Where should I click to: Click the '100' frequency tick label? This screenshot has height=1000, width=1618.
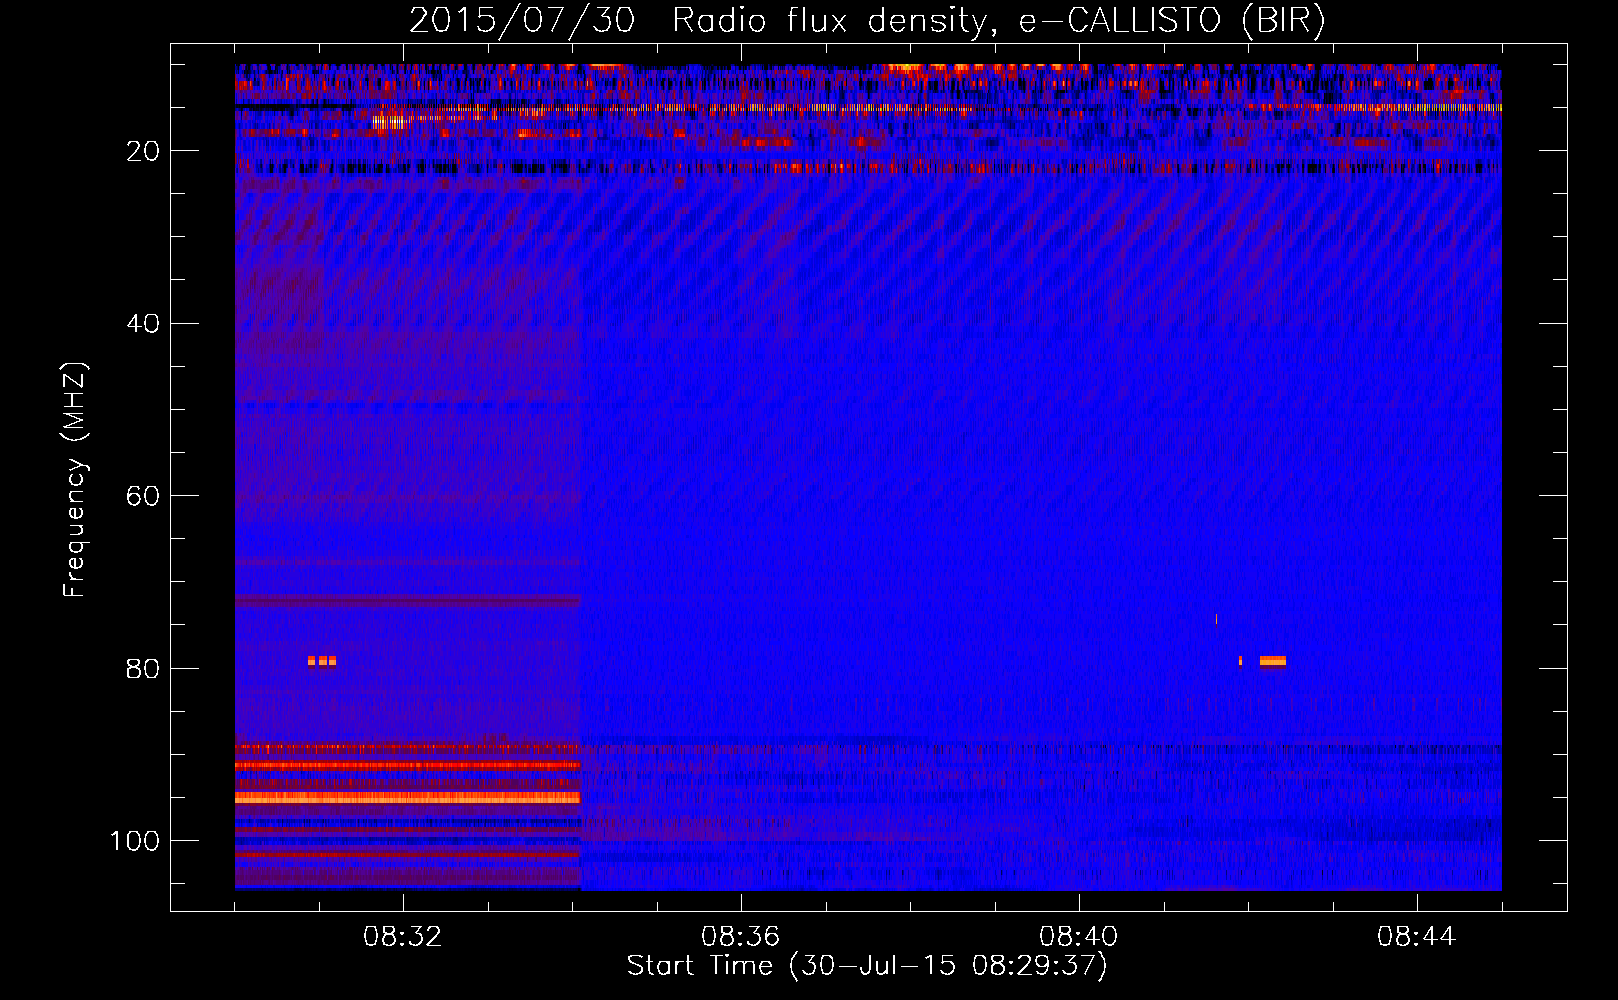pos(135,841)
